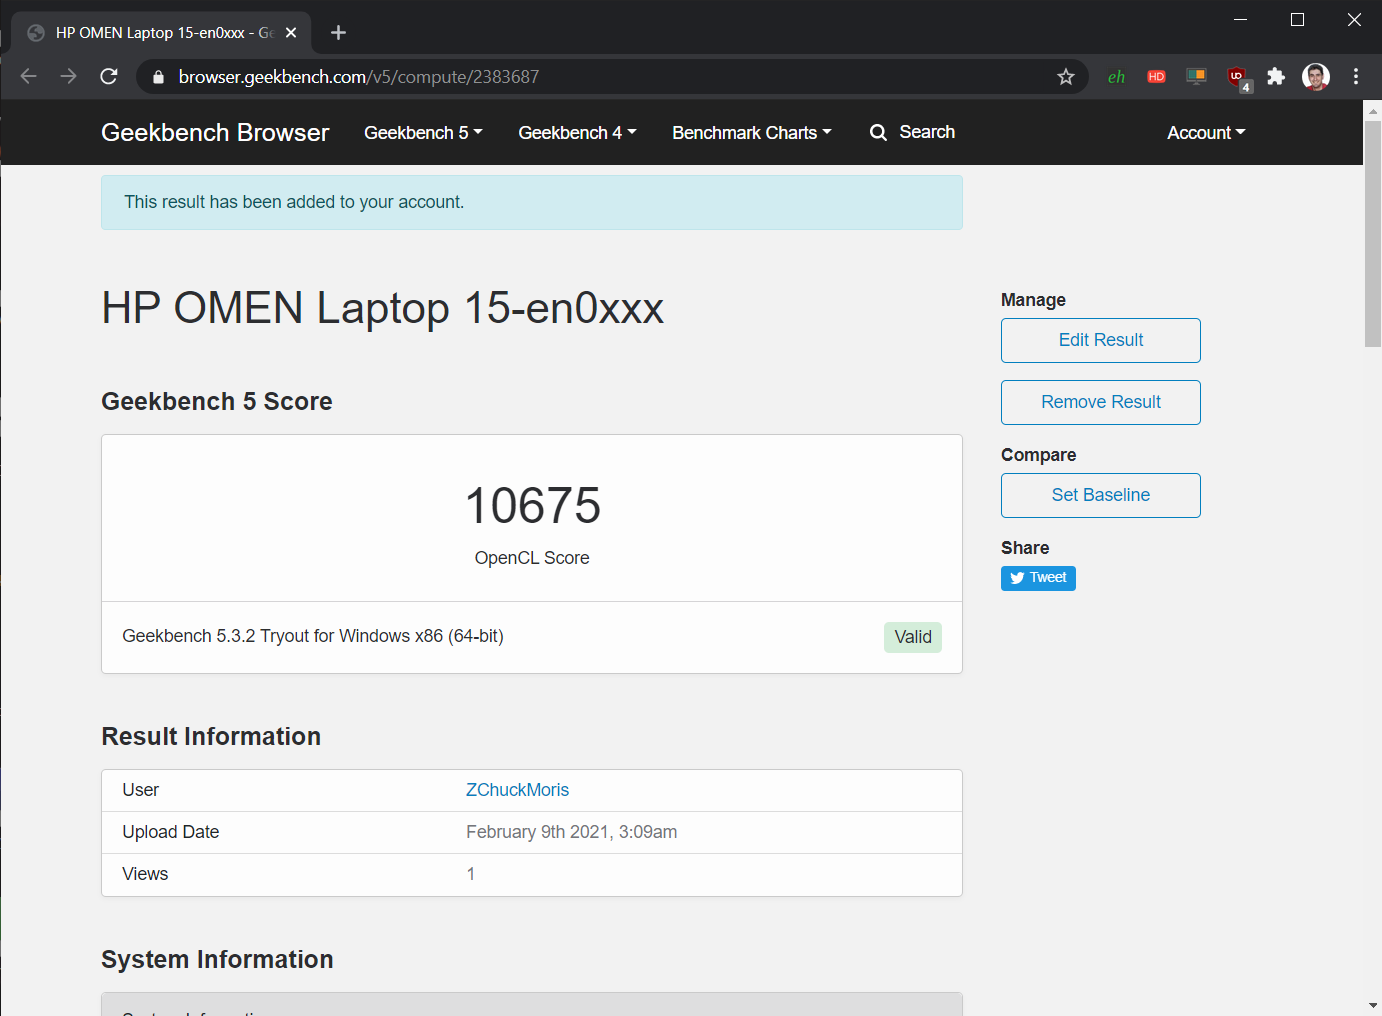Open a new browser tab with plus
The height and width of the screenshot is (1016, 1382).
point(338,33)
